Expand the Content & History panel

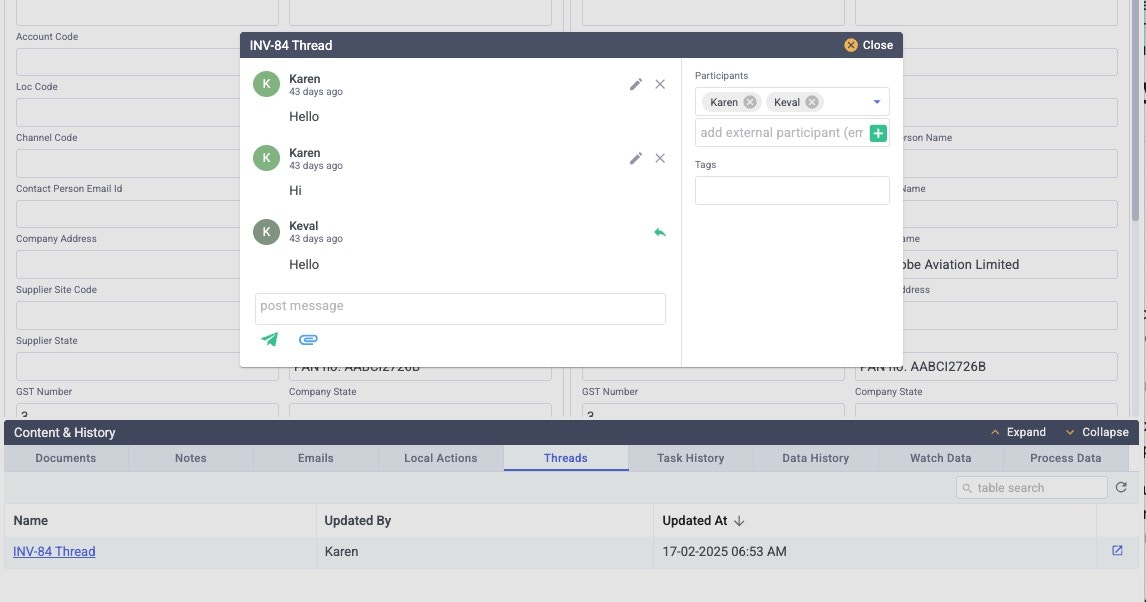coord(1018,433)
